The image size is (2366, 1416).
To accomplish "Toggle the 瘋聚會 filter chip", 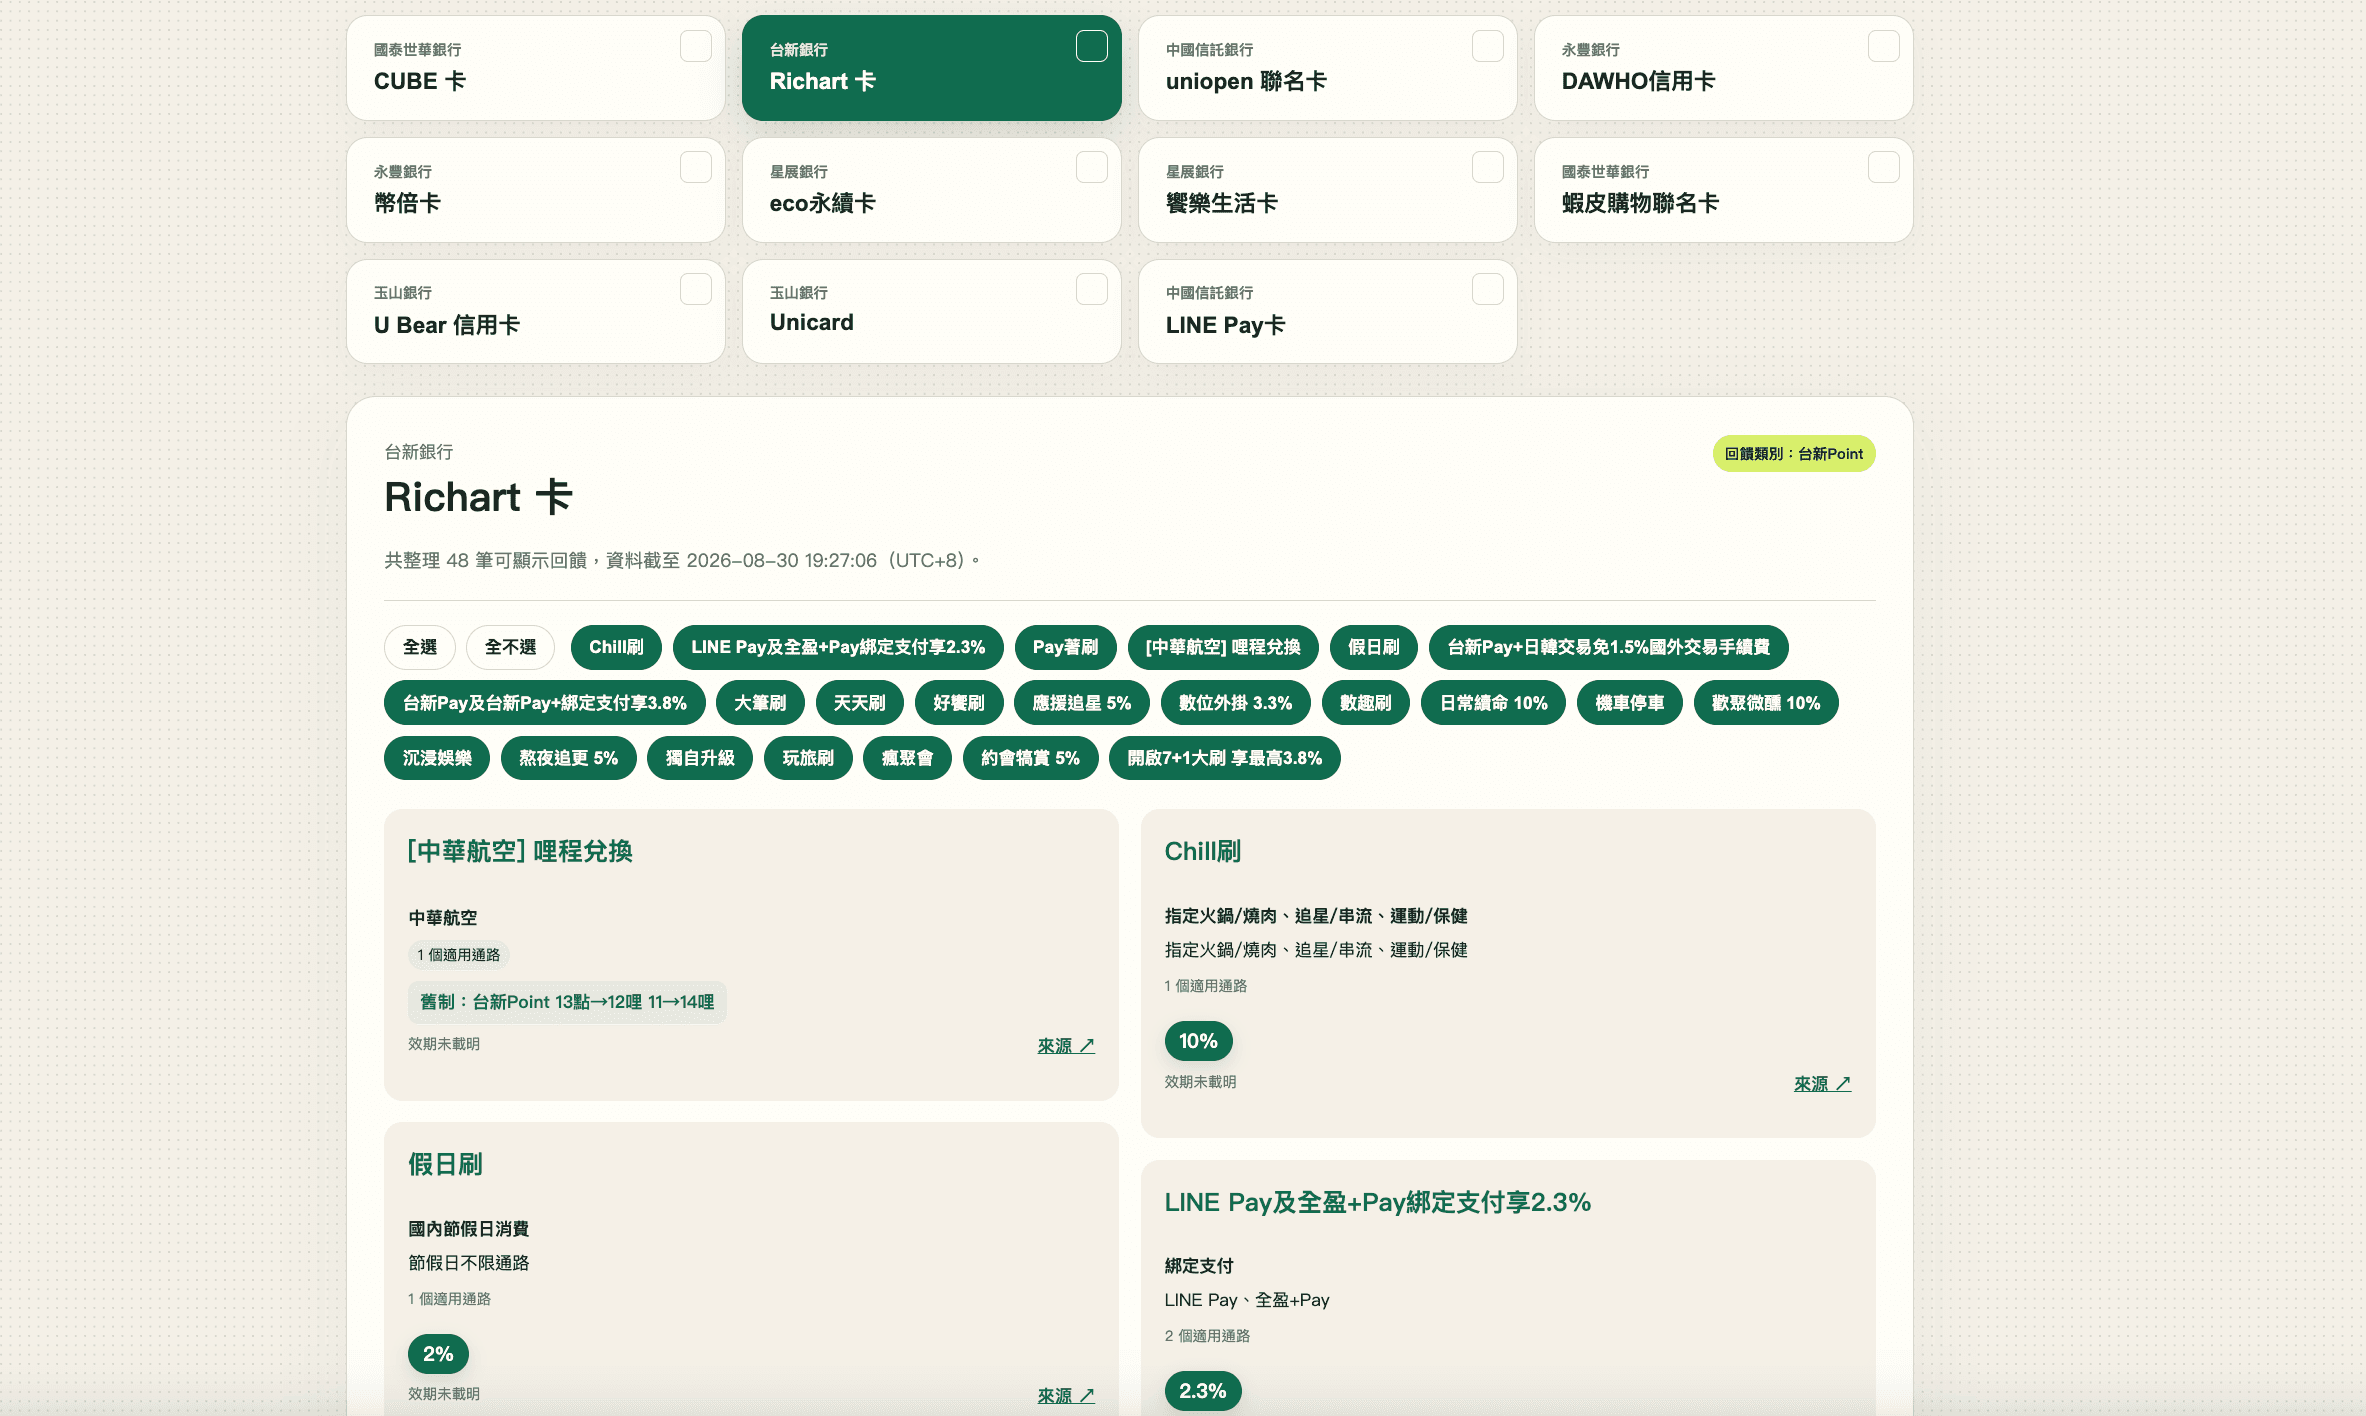I will (907, 758).
